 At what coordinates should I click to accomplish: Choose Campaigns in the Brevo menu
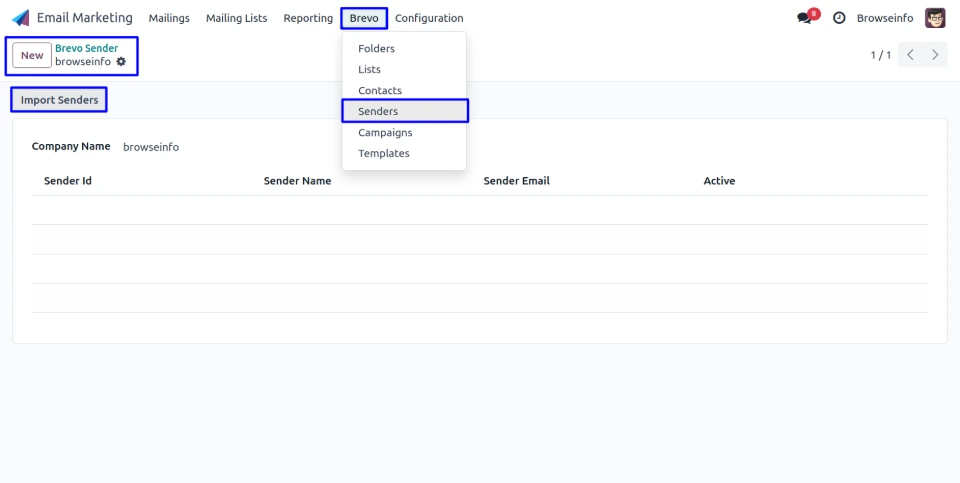(x=385, y=133)
